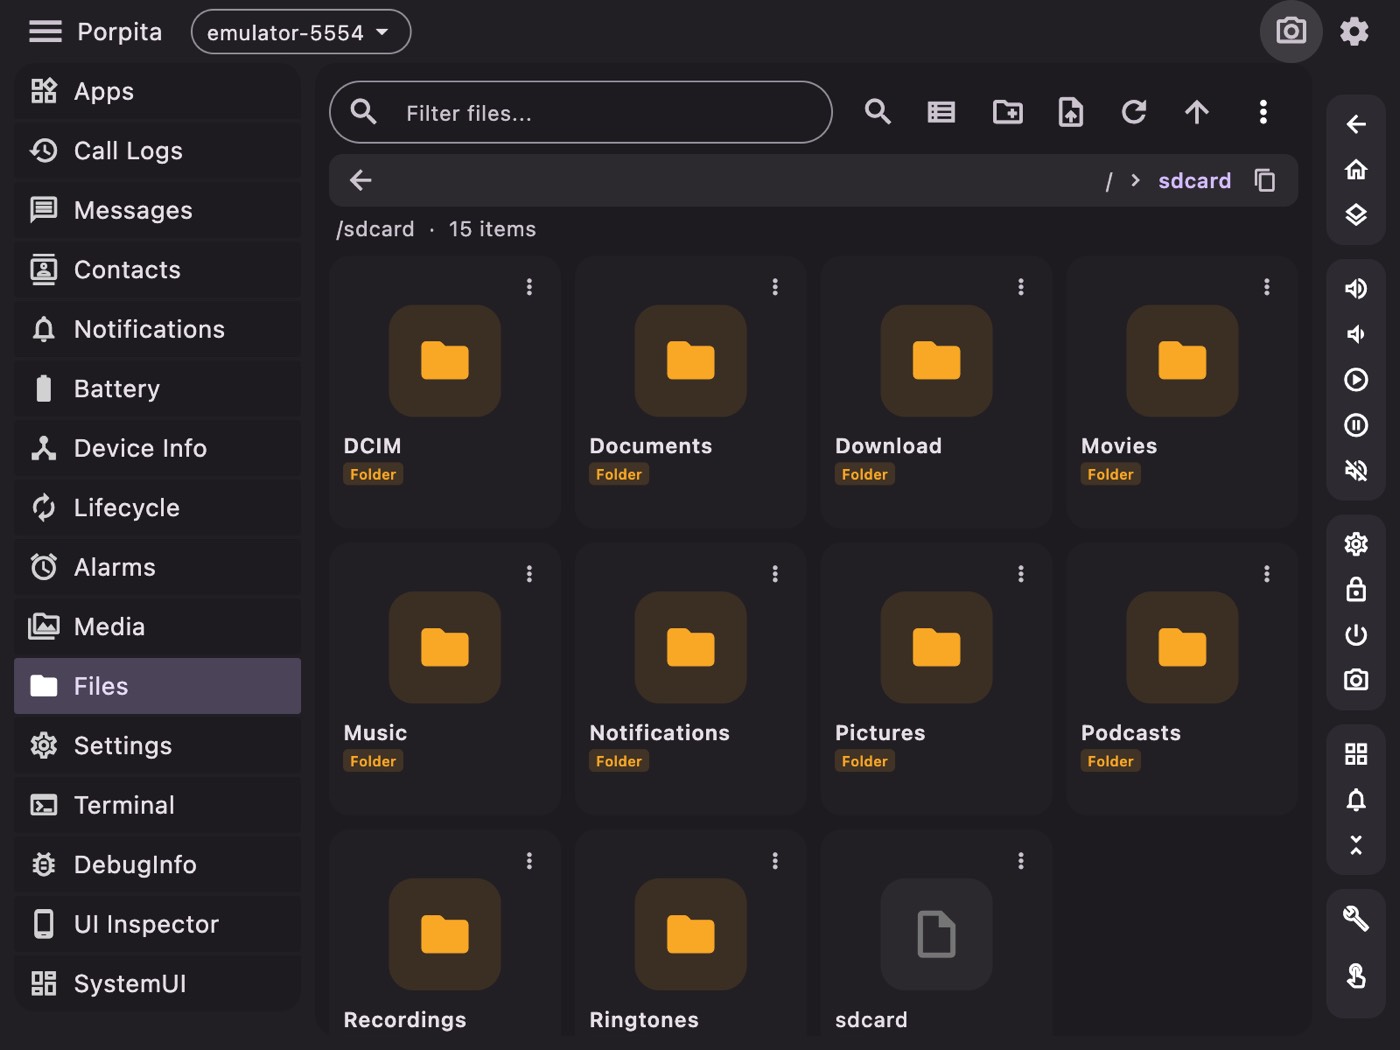Go to Alarms in sidebar
The height and width of the screenshot is (1050, 1400).
pos(157,567)
